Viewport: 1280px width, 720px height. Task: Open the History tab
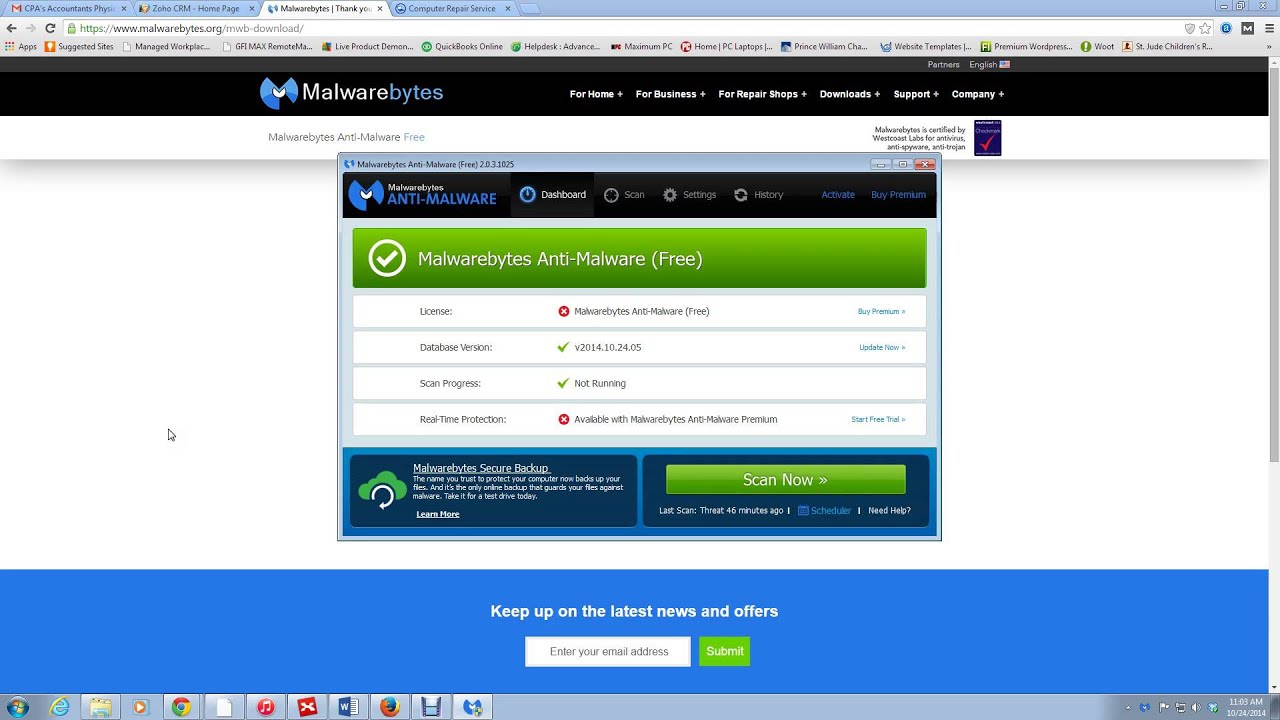[x=758, y=195]
